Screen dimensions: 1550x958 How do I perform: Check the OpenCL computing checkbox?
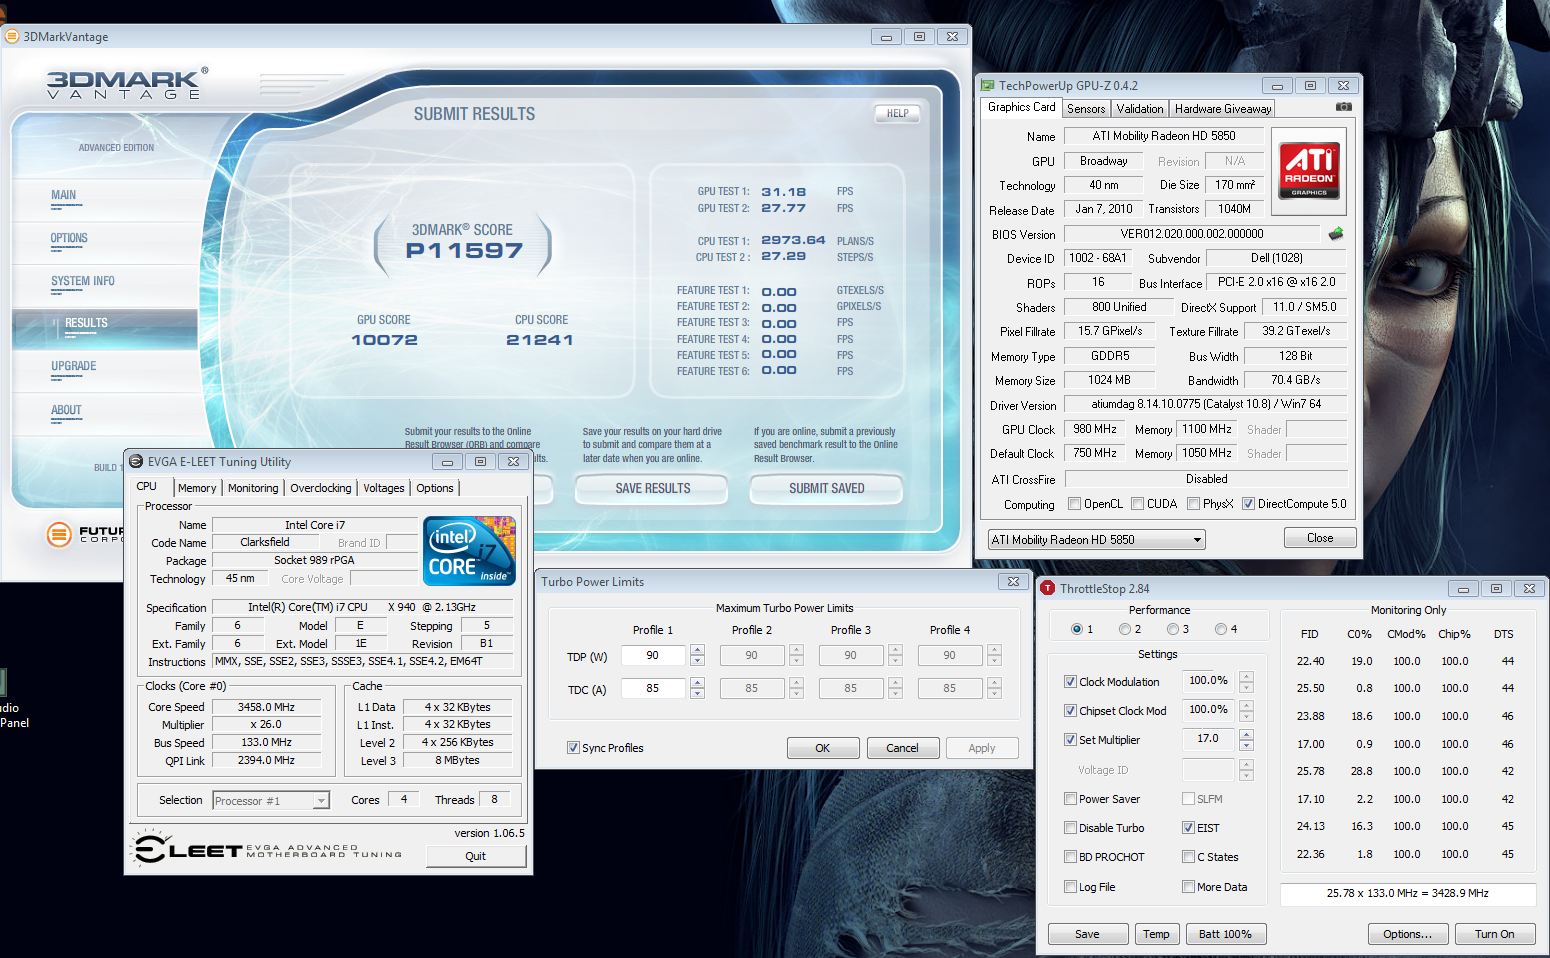[1074, 504]
